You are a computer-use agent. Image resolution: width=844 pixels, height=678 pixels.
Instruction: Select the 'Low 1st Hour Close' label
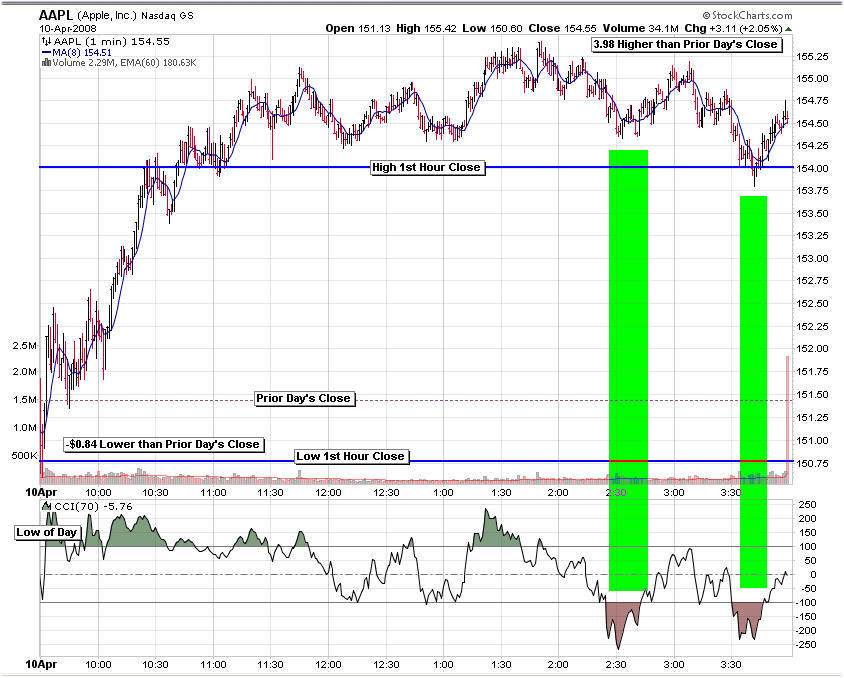(x=350, y=456)
